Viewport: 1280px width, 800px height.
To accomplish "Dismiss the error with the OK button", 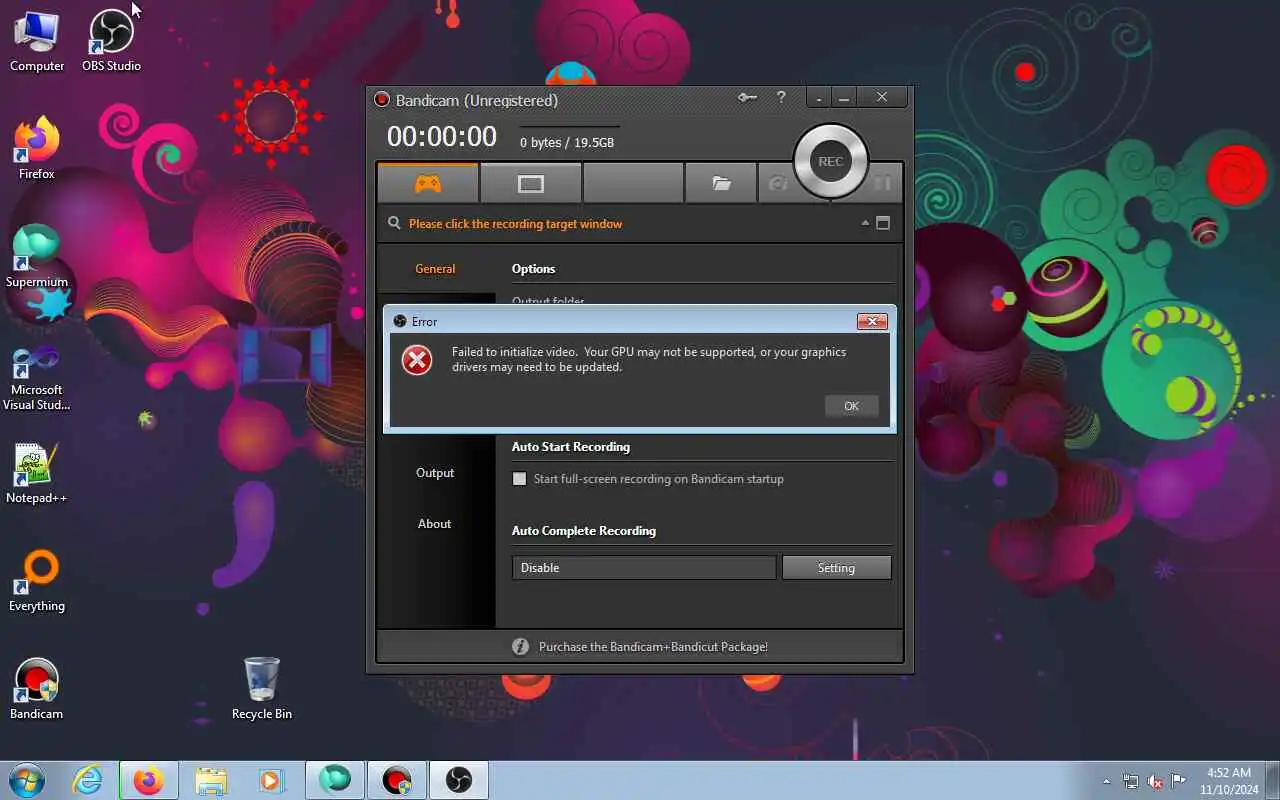I will point(851,406).
